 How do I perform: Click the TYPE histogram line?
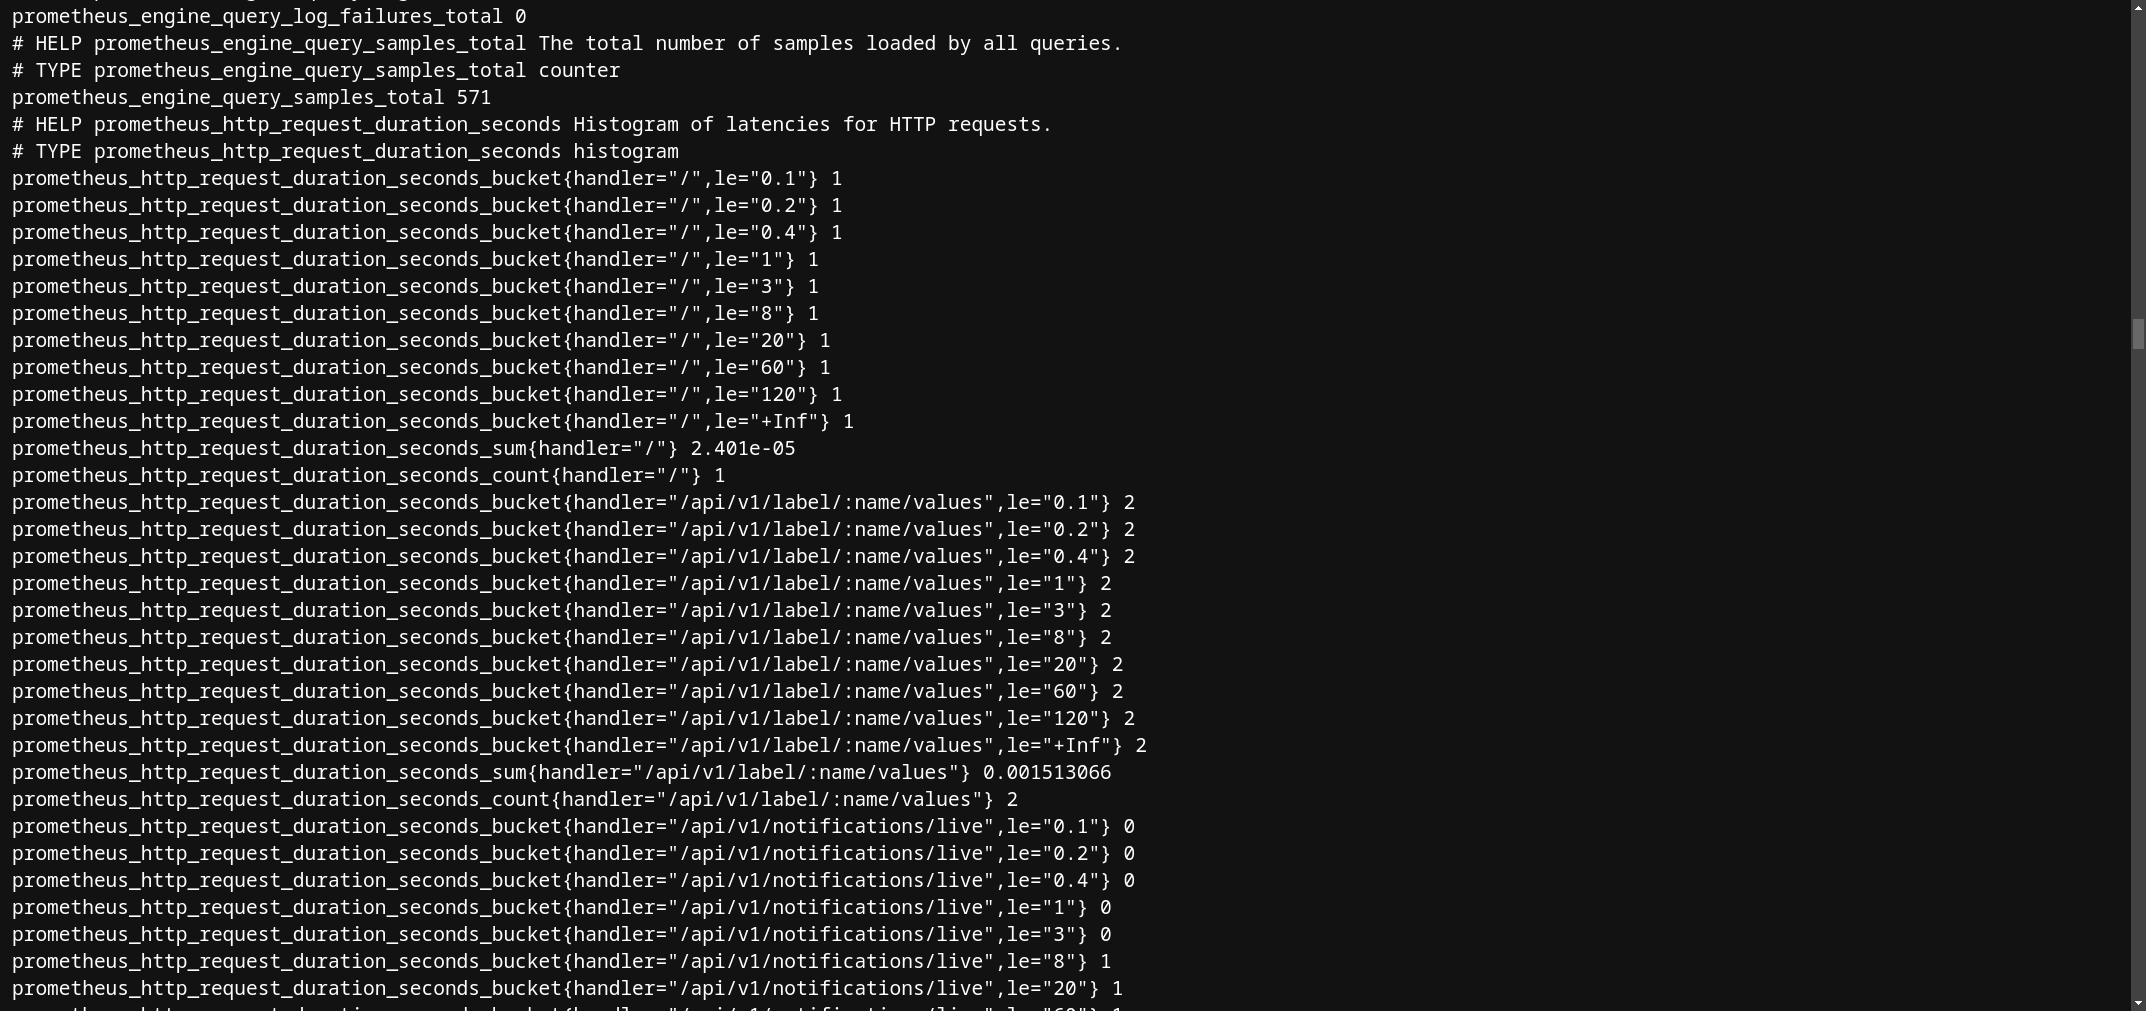[345, 152]
